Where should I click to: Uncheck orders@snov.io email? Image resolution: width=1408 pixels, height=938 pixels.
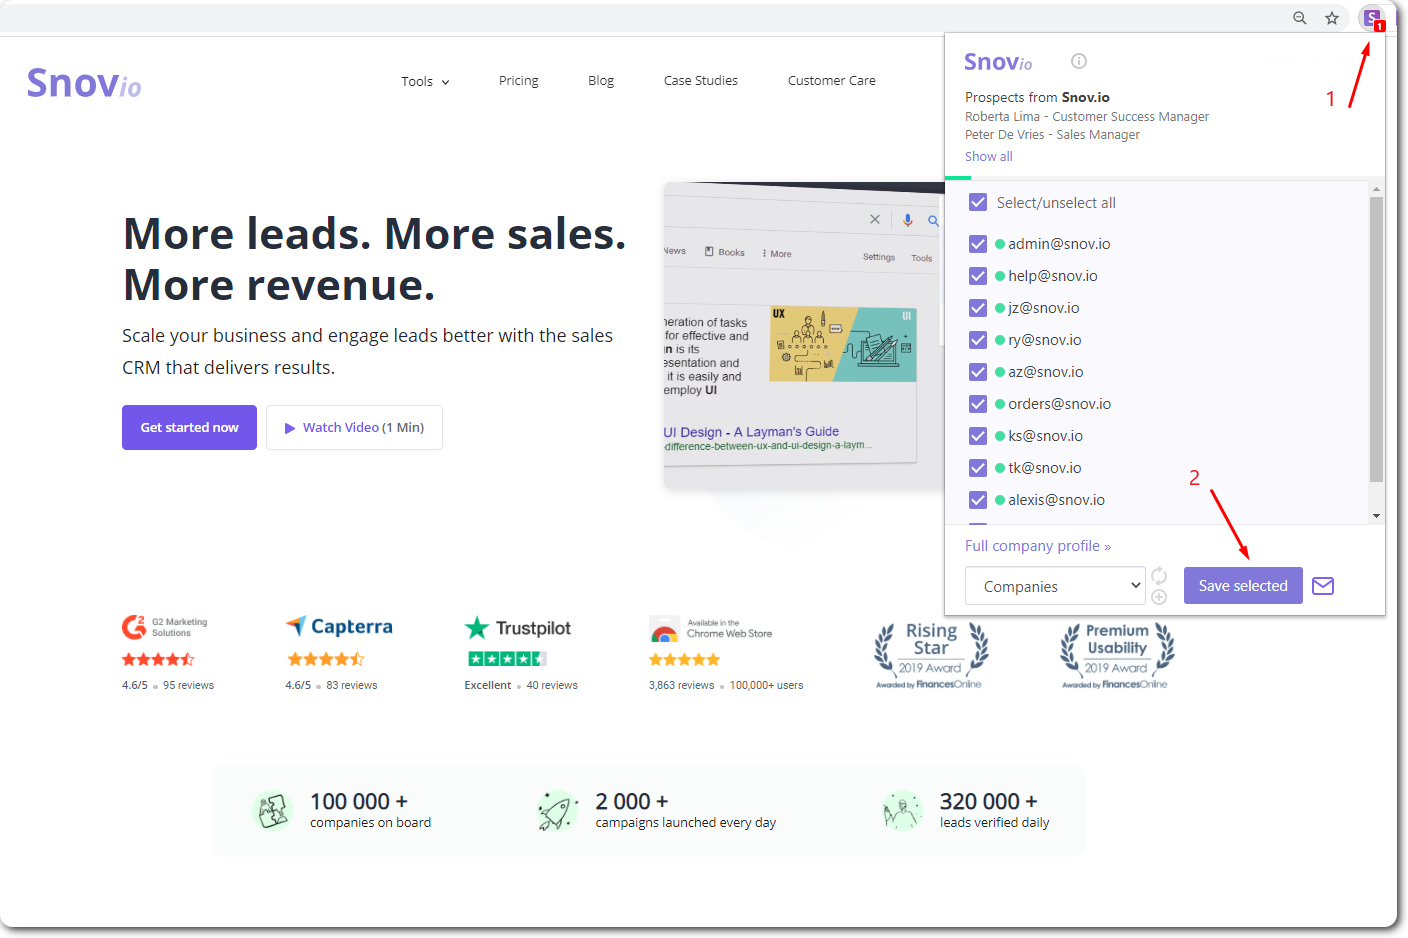(978, 404)
